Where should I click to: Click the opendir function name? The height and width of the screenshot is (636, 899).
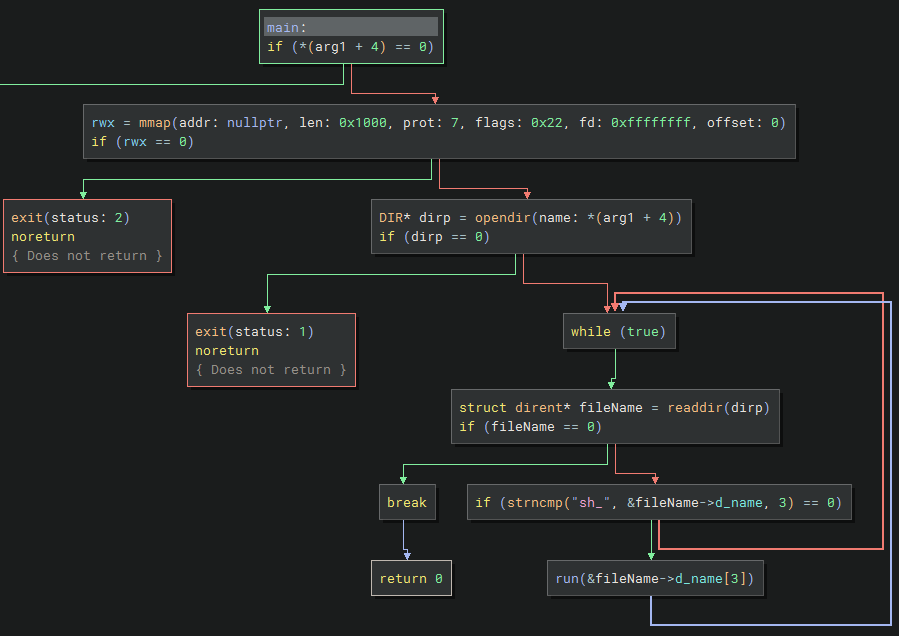[x=497, y=218]
